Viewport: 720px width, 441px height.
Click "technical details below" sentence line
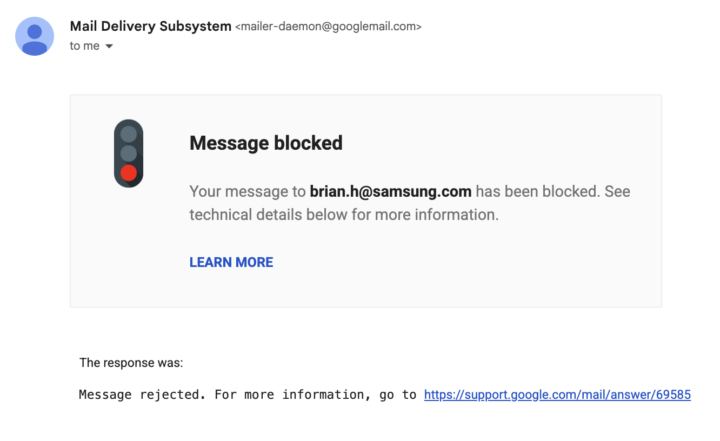(x=343, y=214)
